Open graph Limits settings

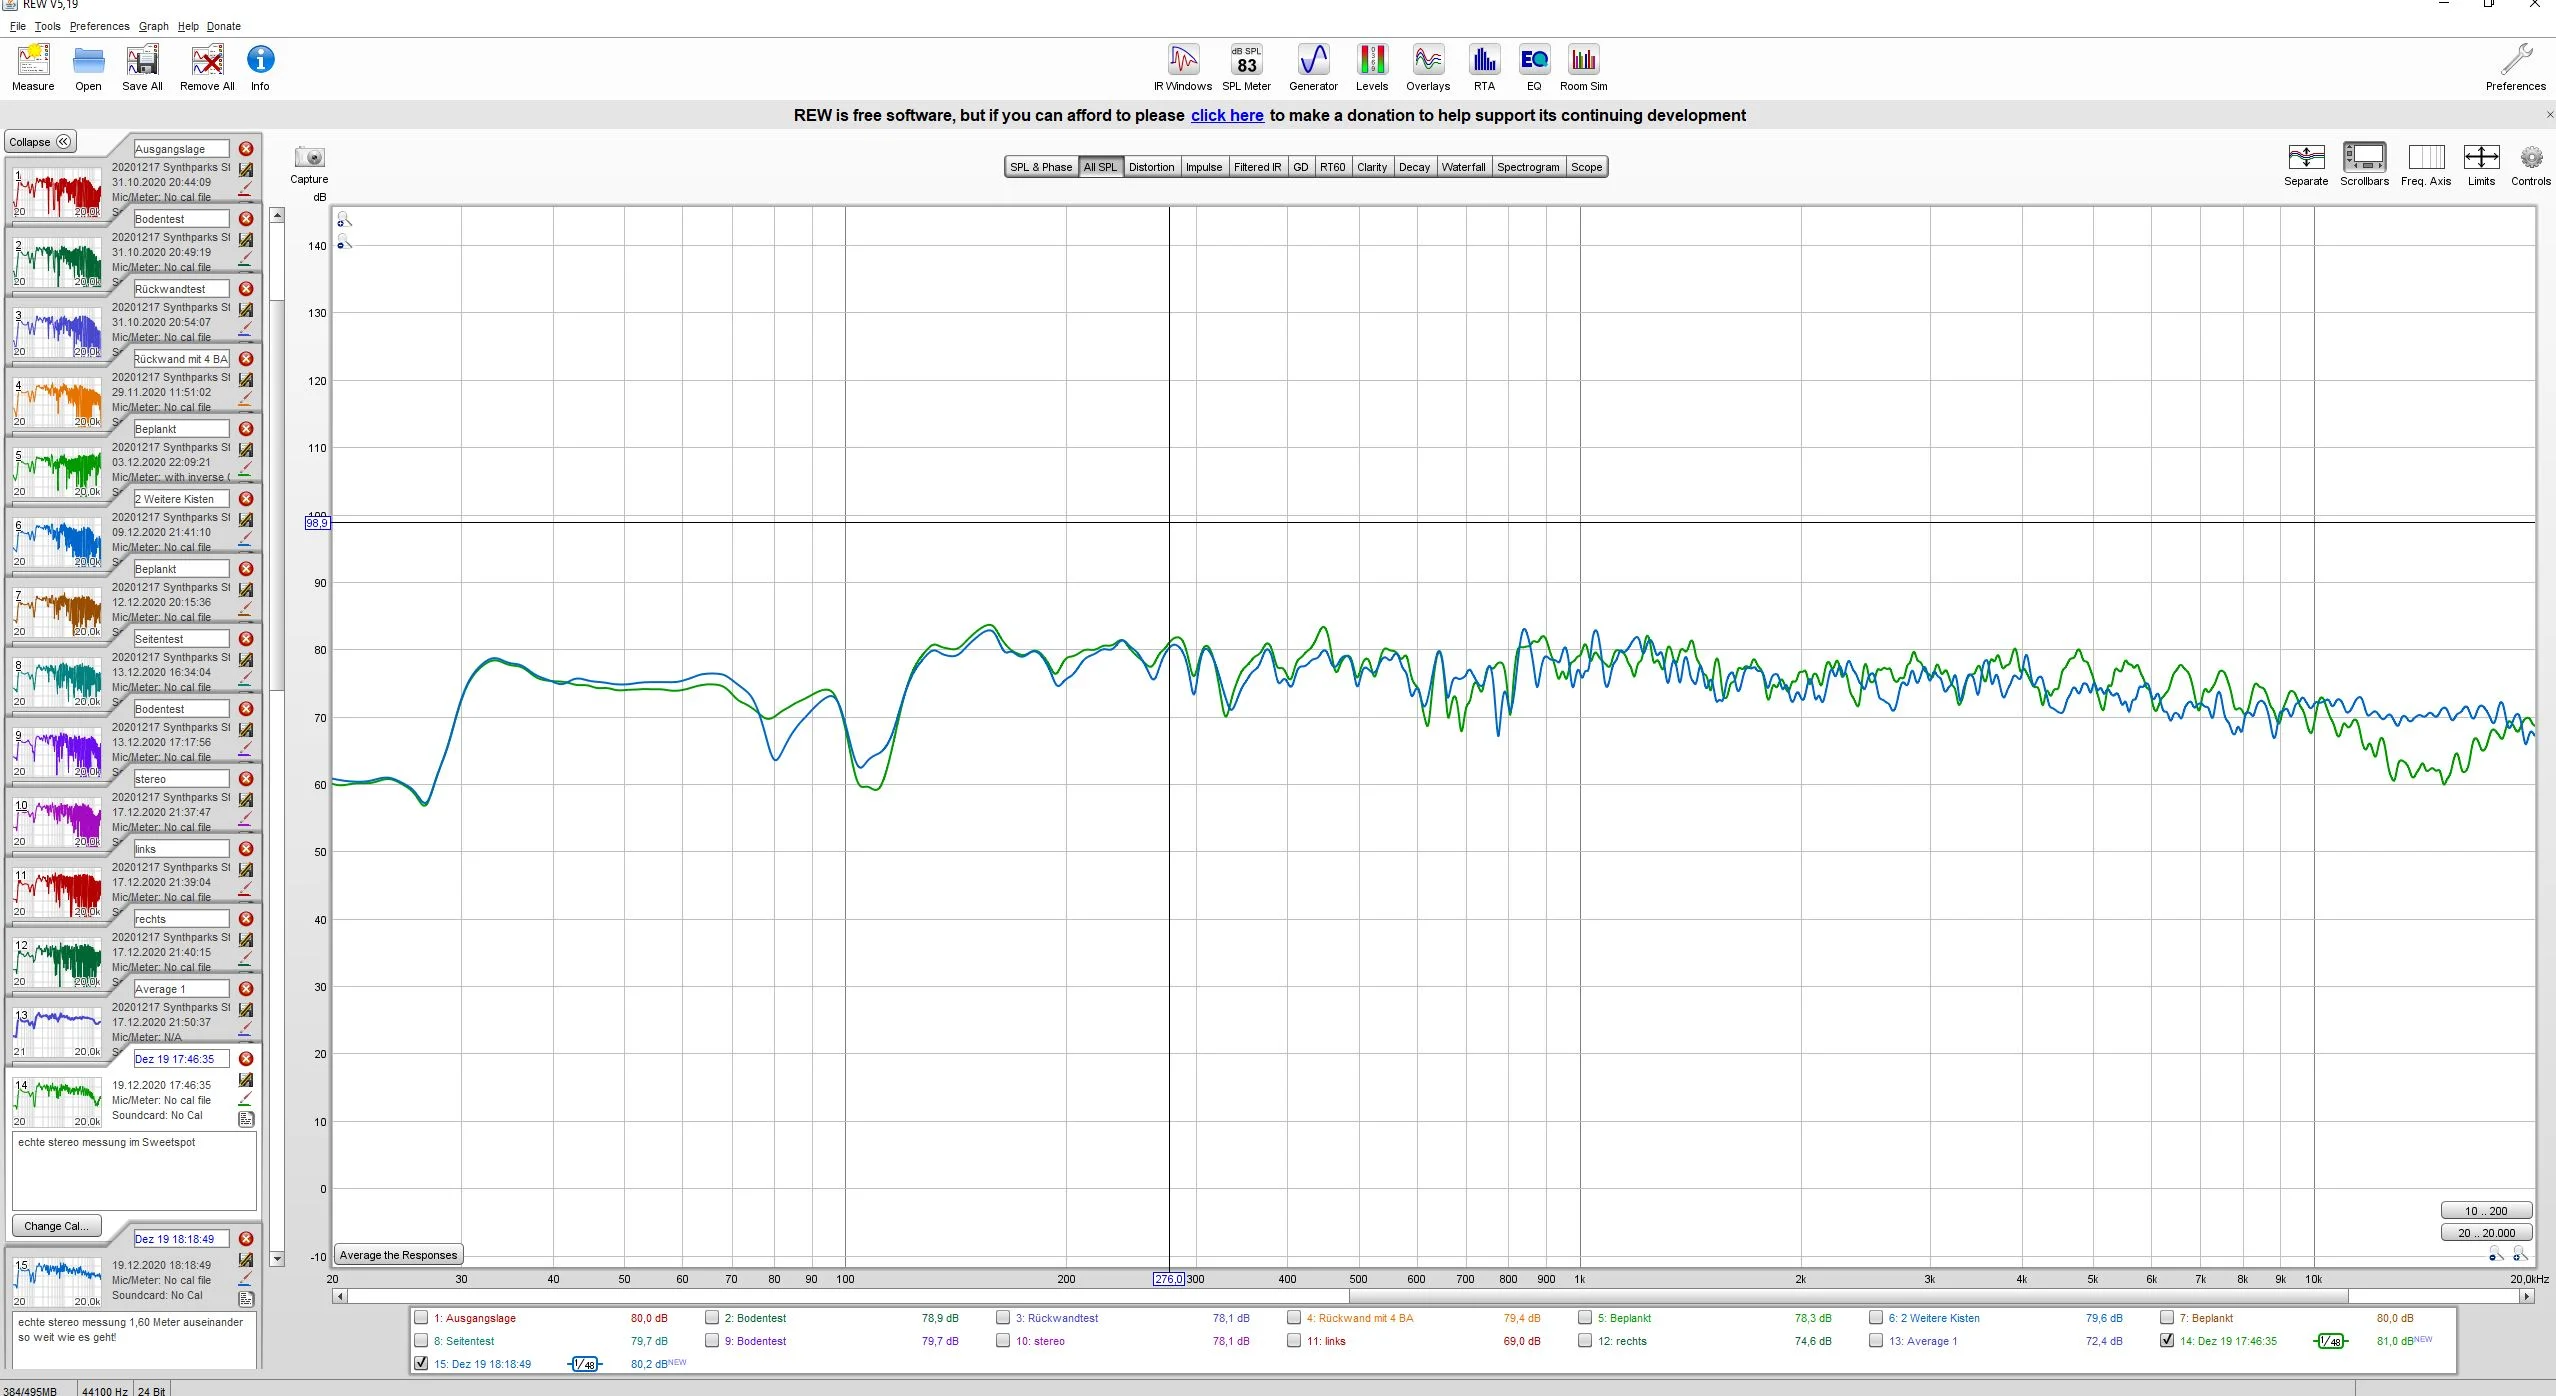pos(2481,165)
